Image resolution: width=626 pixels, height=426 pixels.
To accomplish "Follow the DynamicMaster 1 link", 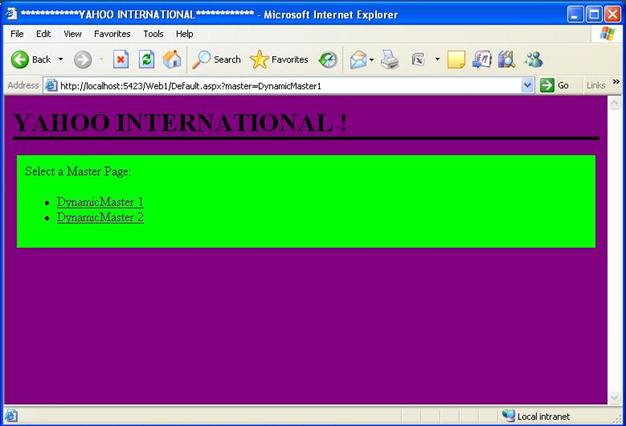I will (x=100, y=202).
